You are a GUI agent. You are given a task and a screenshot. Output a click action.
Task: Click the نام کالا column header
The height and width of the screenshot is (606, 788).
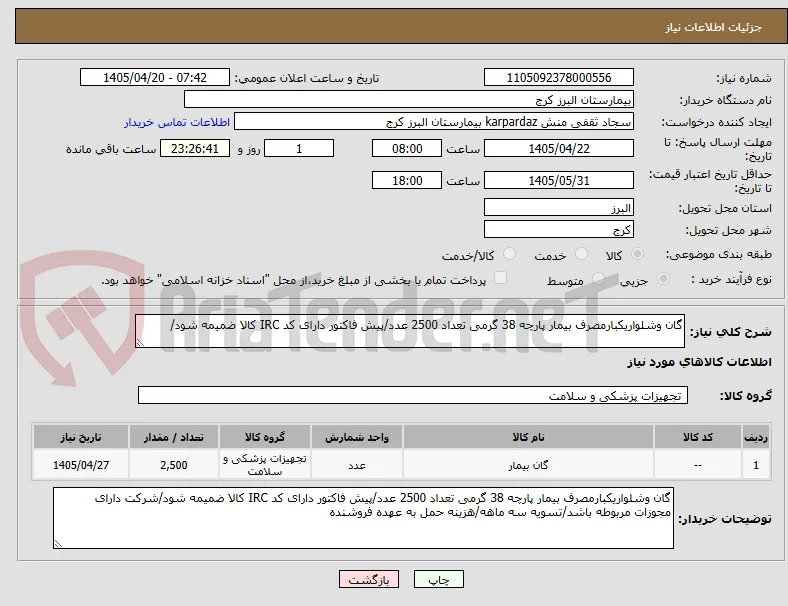[528, 437]
